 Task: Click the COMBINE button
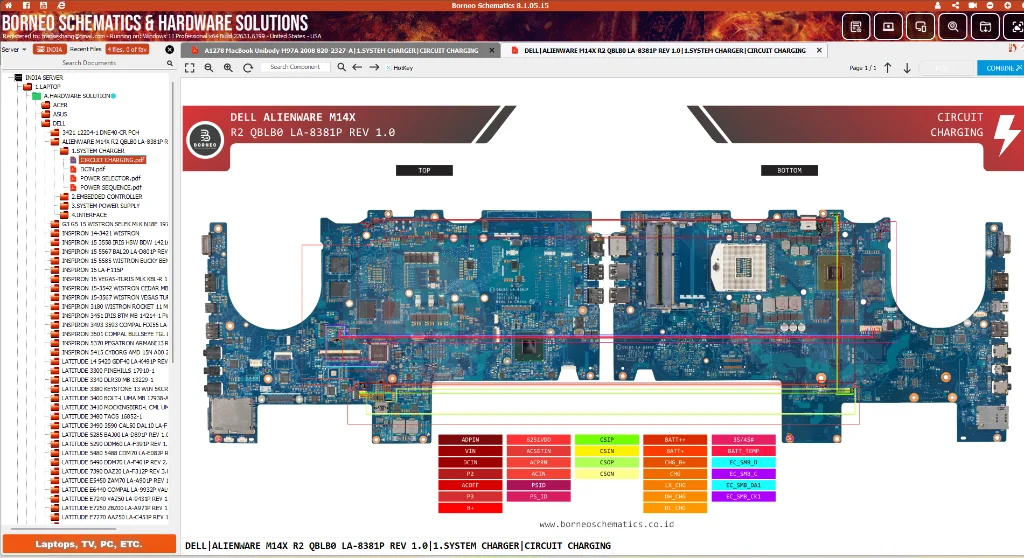1000,68
